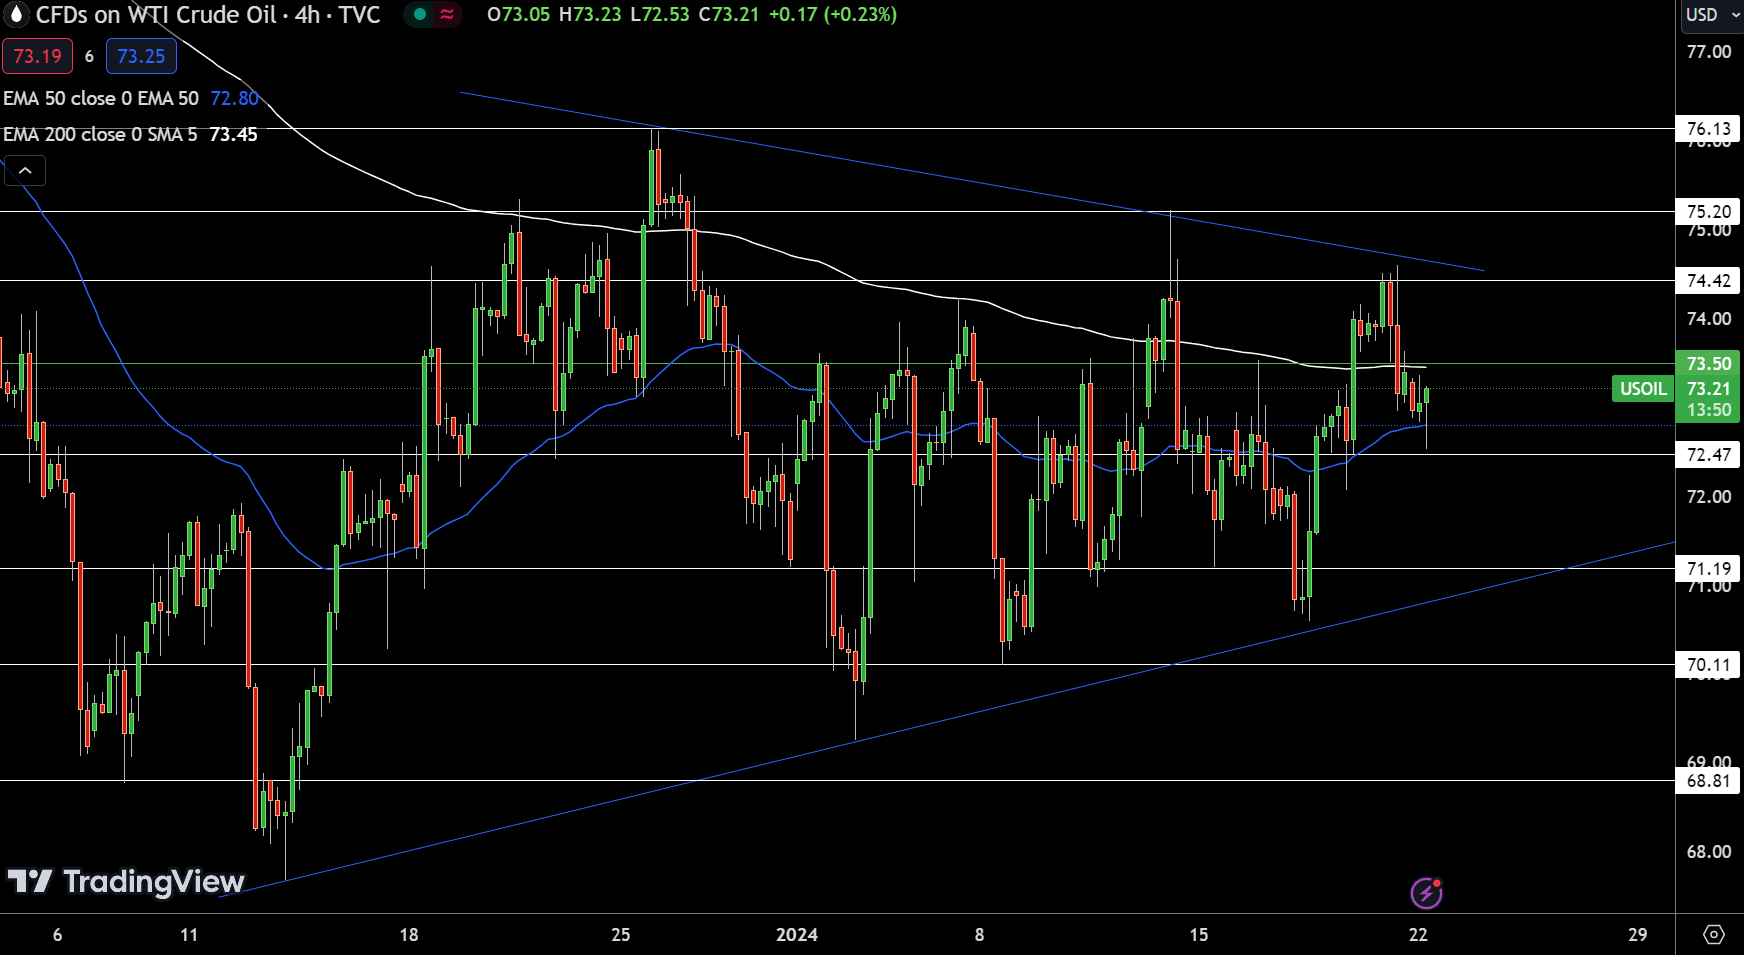Click the 15 date on time axis
This screenshot has width=1744, height=955.
[1198, 935]
